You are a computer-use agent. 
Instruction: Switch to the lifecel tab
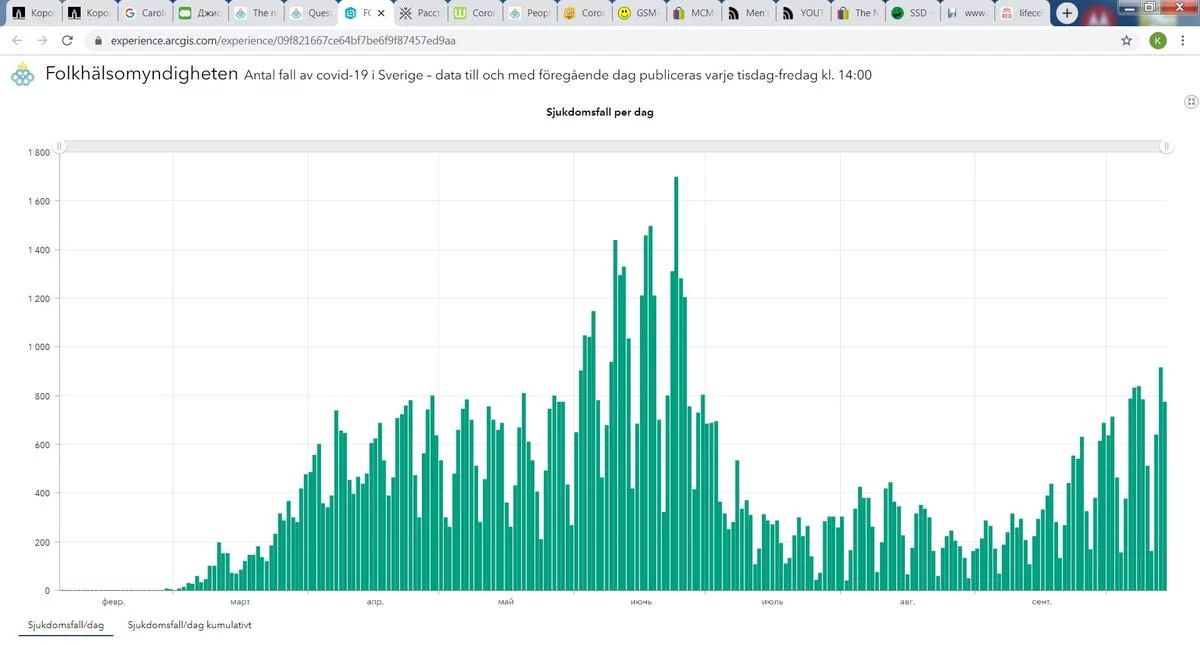pyautogui.click(x=1020, y=14)
